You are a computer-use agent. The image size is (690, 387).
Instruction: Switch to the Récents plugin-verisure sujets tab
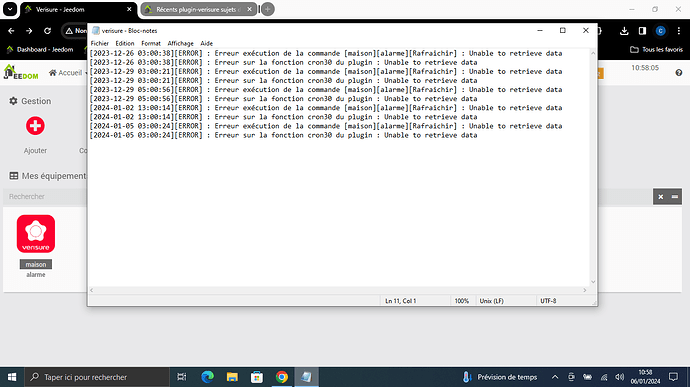(x=198, y=9)
